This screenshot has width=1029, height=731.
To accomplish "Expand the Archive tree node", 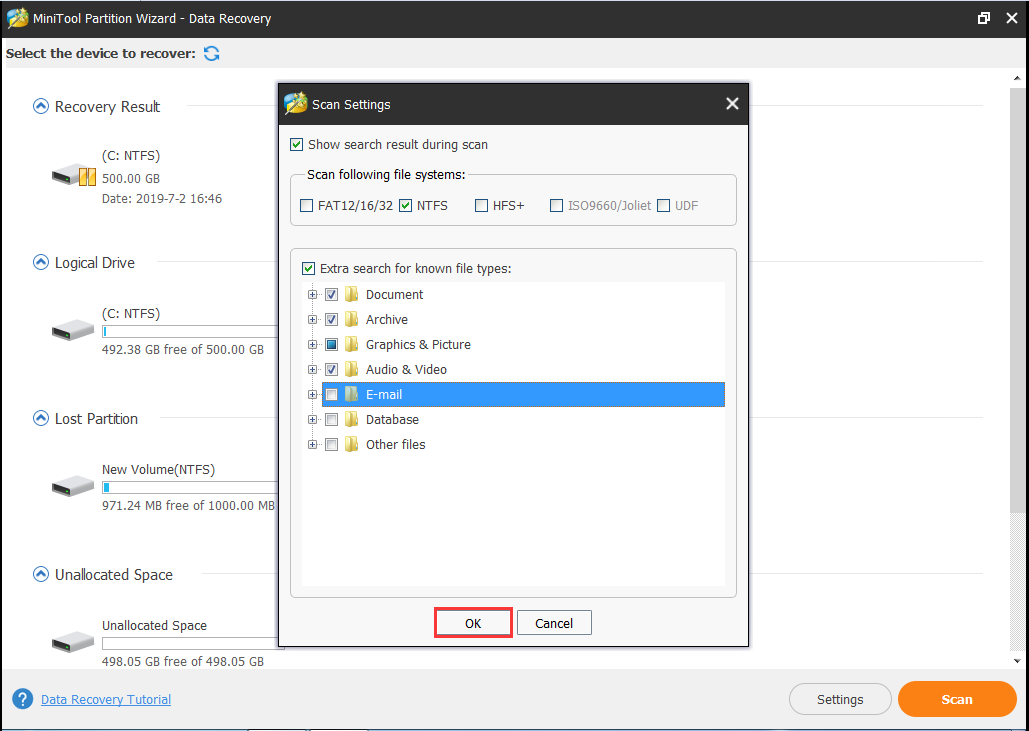I will pos(312,319).
